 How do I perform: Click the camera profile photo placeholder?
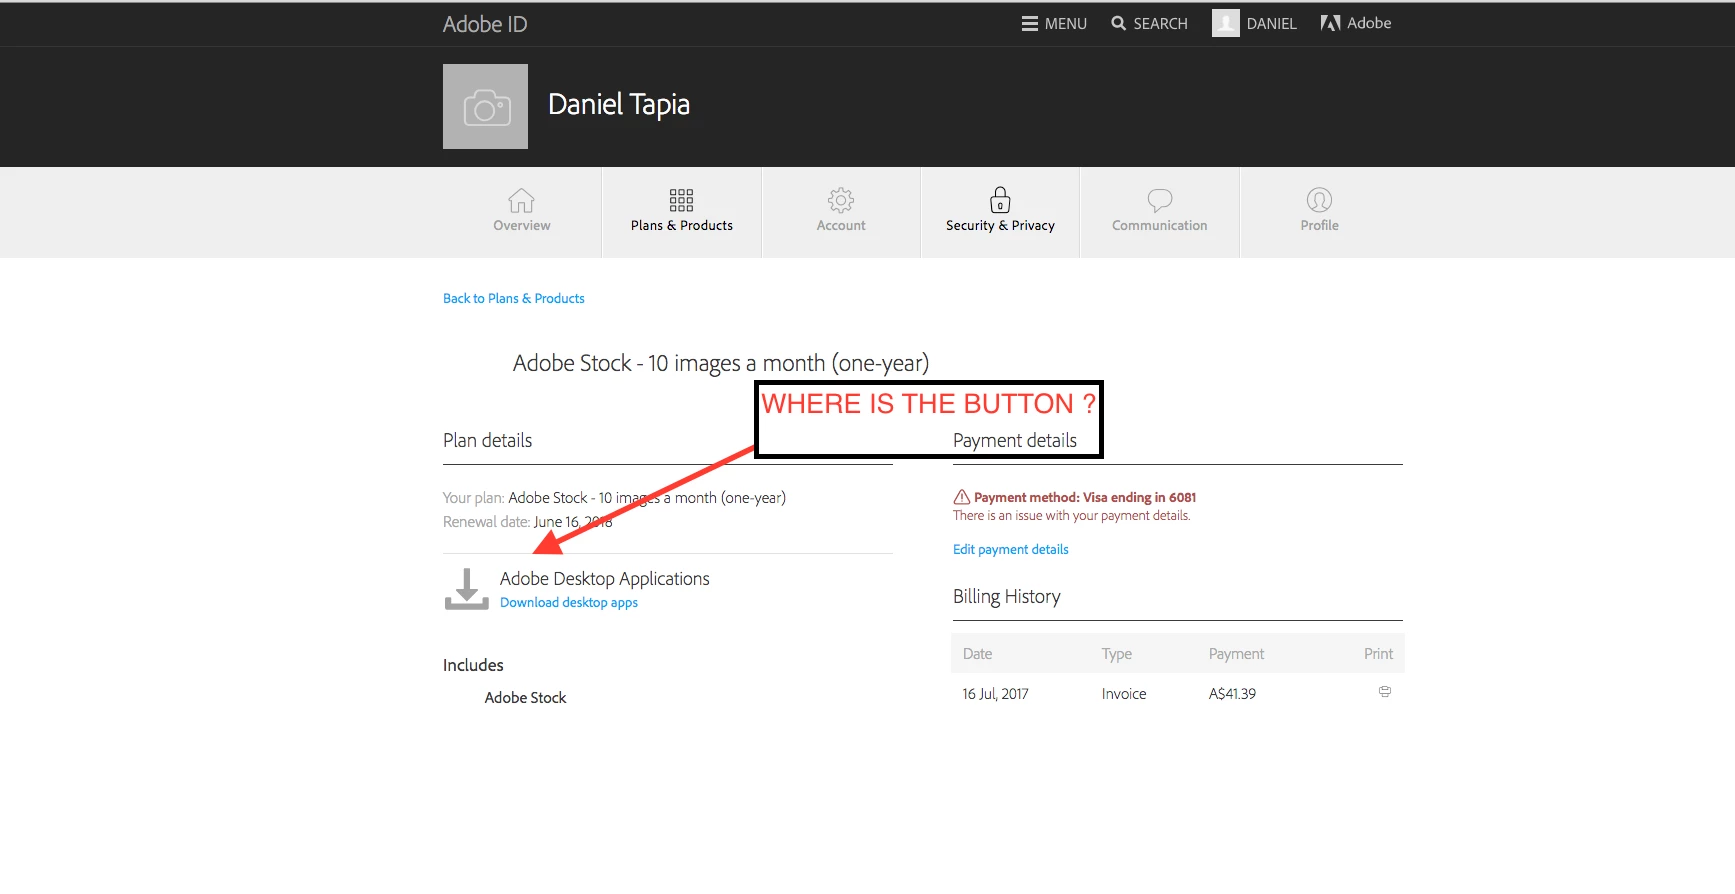485,107
